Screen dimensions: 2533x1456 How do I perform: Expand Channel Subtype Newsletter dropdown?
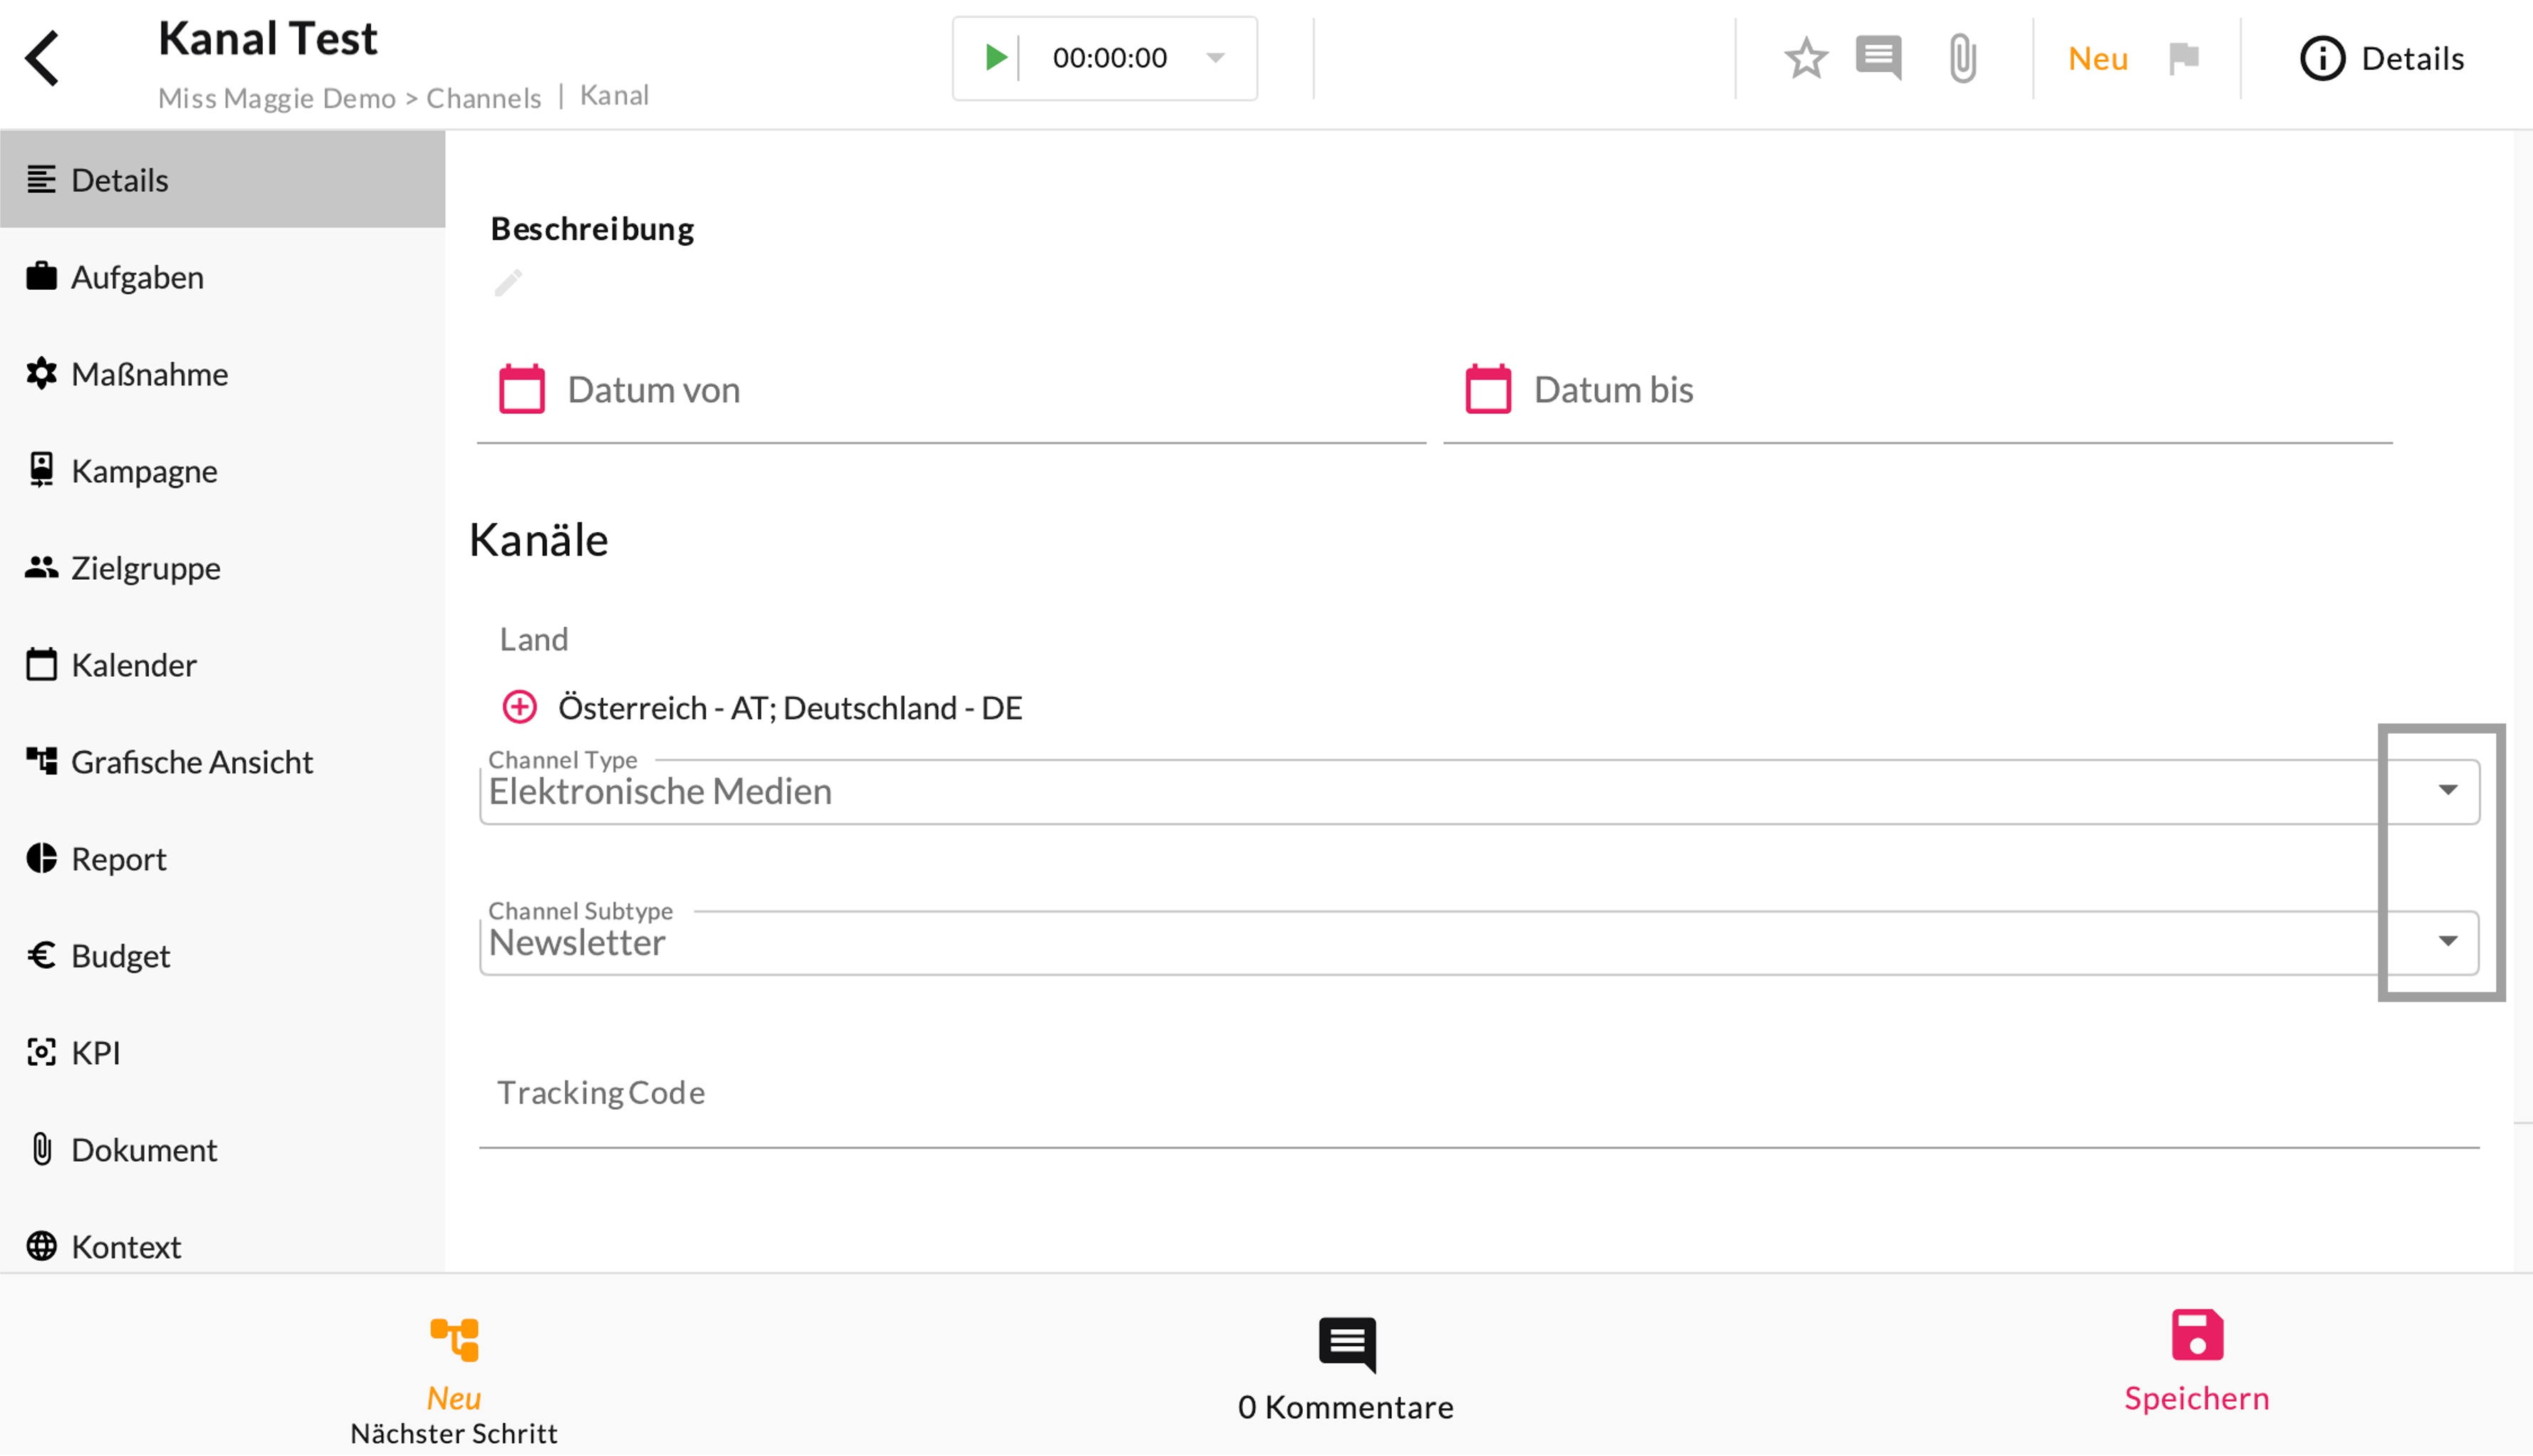click(2447, 941)
